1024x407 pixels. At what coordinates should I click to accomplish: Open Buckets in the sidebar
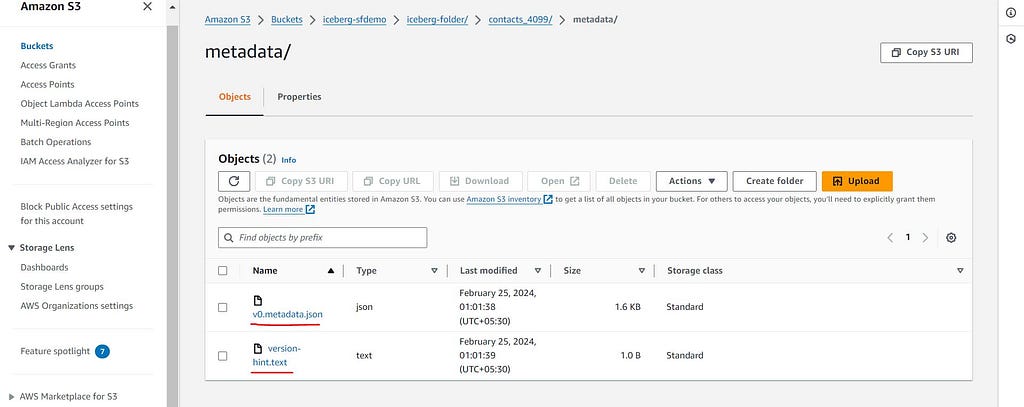point(37,46)
